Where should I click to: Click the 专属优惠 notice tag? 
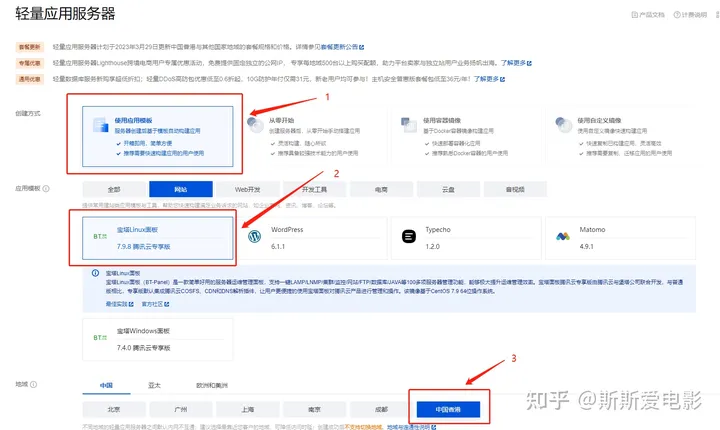pos(29,63)
